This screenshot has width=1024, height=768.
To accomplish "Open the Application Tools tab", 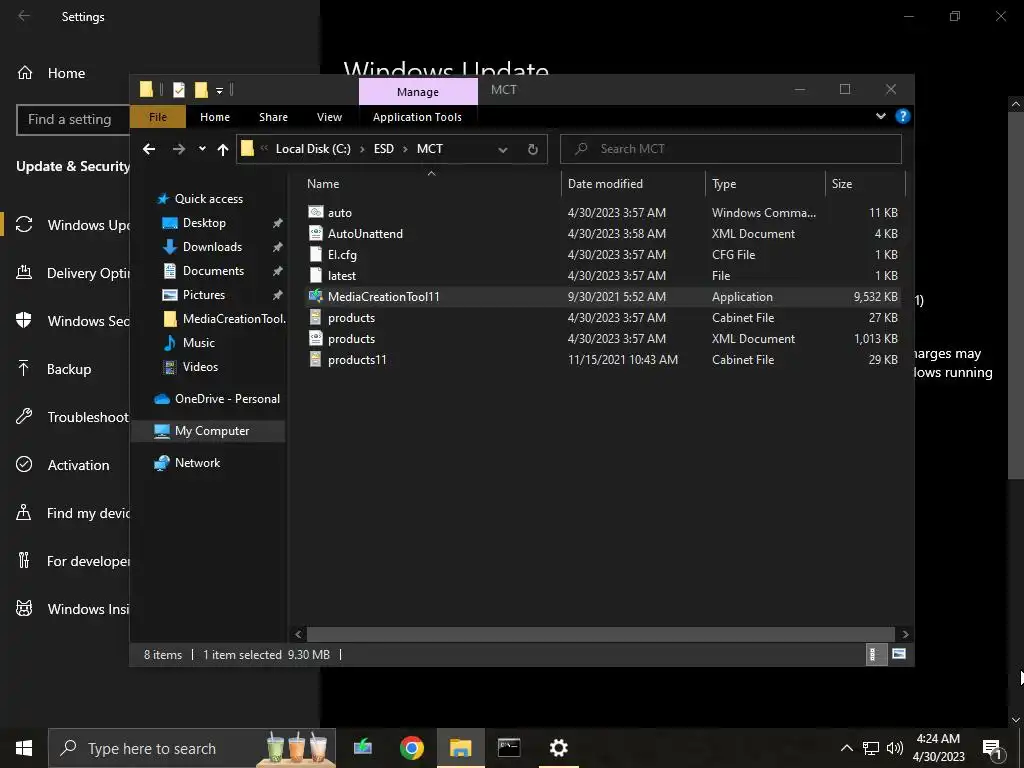I will 417,117.
